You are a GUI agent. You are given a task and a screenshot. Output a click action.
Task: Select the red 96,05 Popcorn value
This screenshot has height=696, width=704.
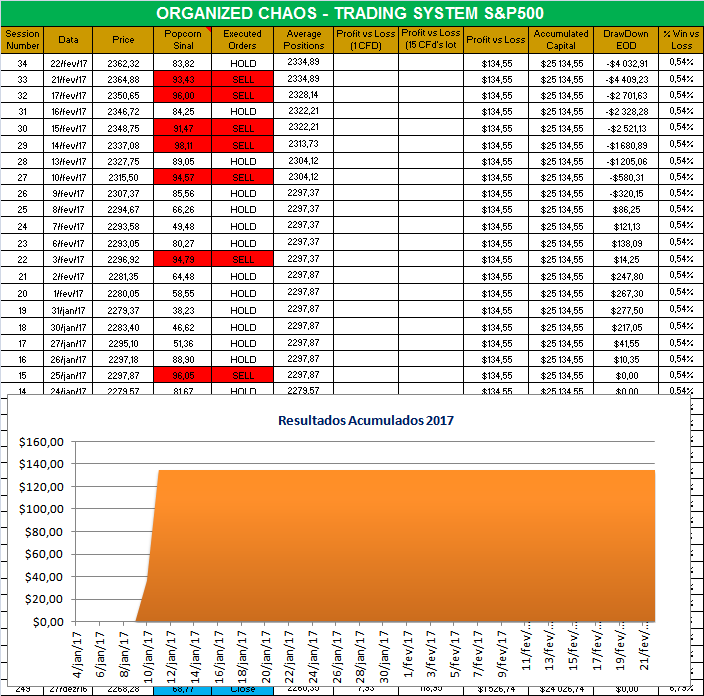(x=183, y=375)
